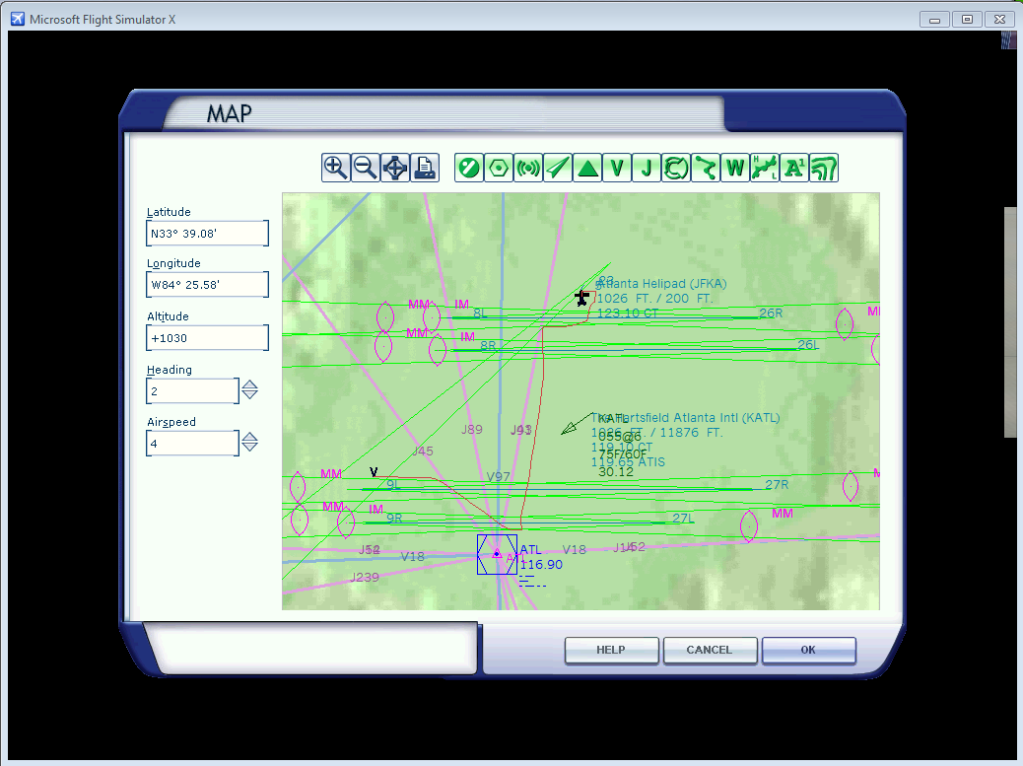
Task: Toggle weather stations (W) display
Action: click(735, 168)
